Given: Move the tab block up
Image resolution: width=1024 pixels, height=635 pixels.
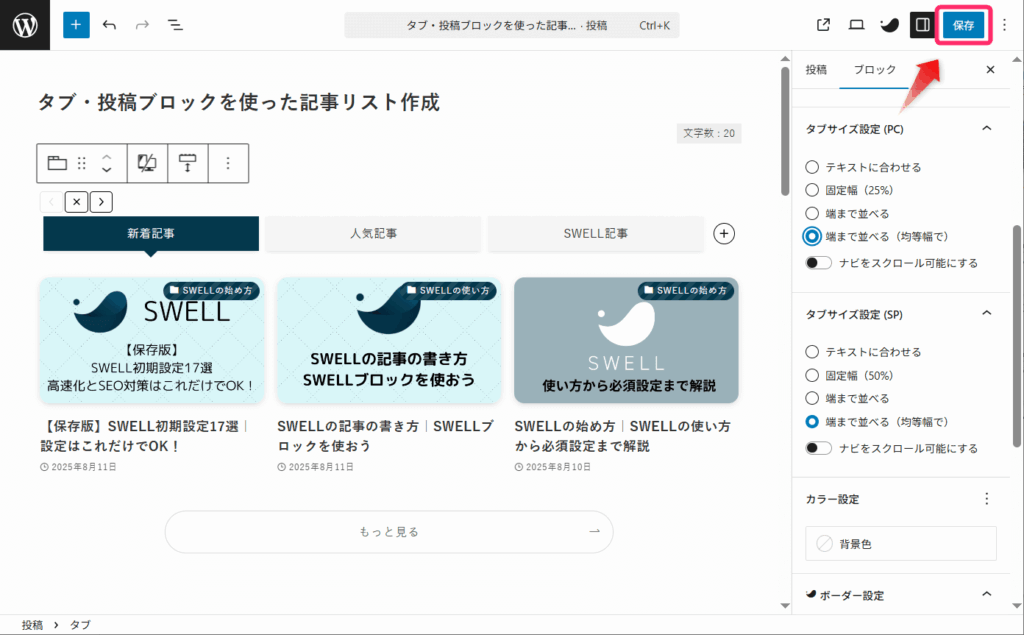Looking at the screenshot, I should point(106,157).
